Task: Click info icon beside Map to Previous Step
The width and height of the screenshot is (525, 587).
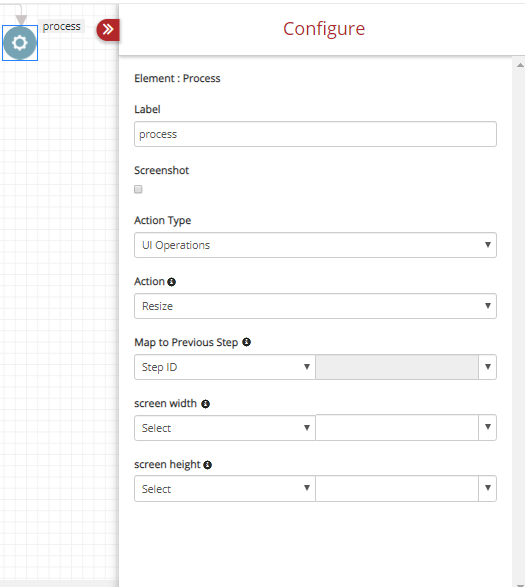Action: (x=246, y=342)
